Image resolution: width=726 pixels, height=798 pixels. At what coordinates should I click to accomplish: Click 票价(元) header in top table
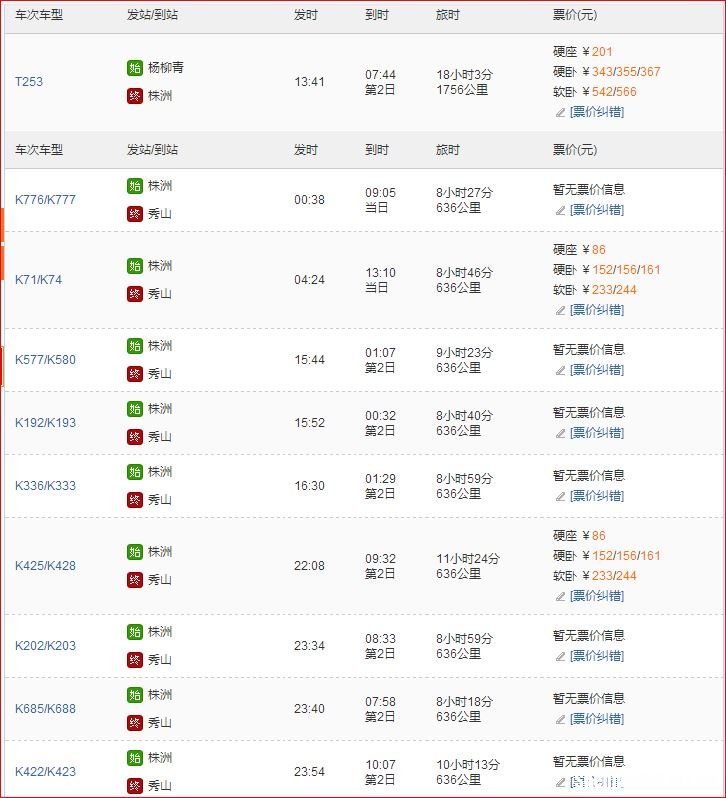pos(575,15)
